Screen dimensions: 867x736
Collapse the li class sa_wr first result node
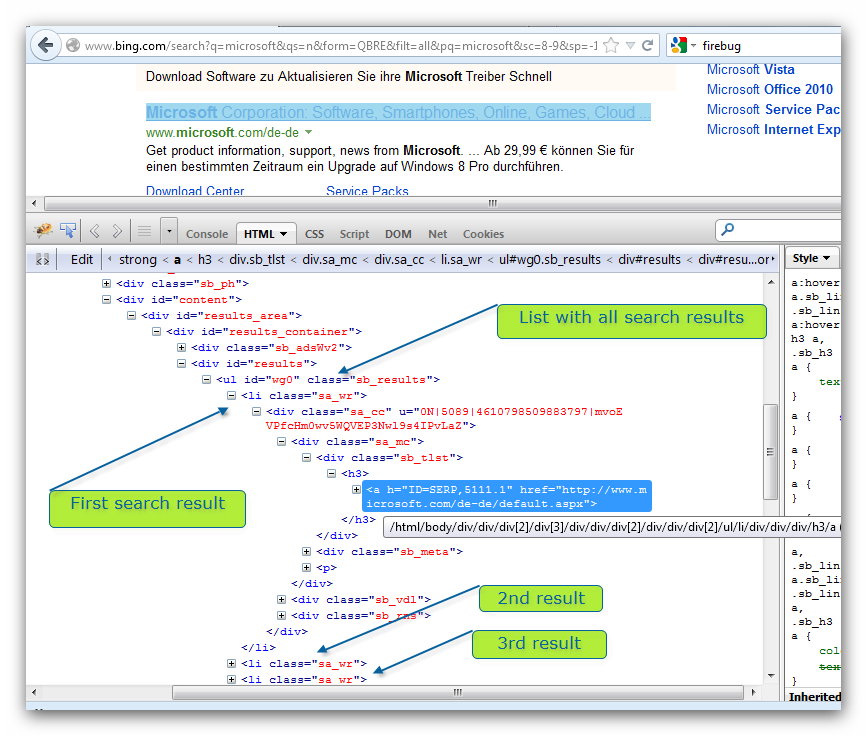point(230,395)
